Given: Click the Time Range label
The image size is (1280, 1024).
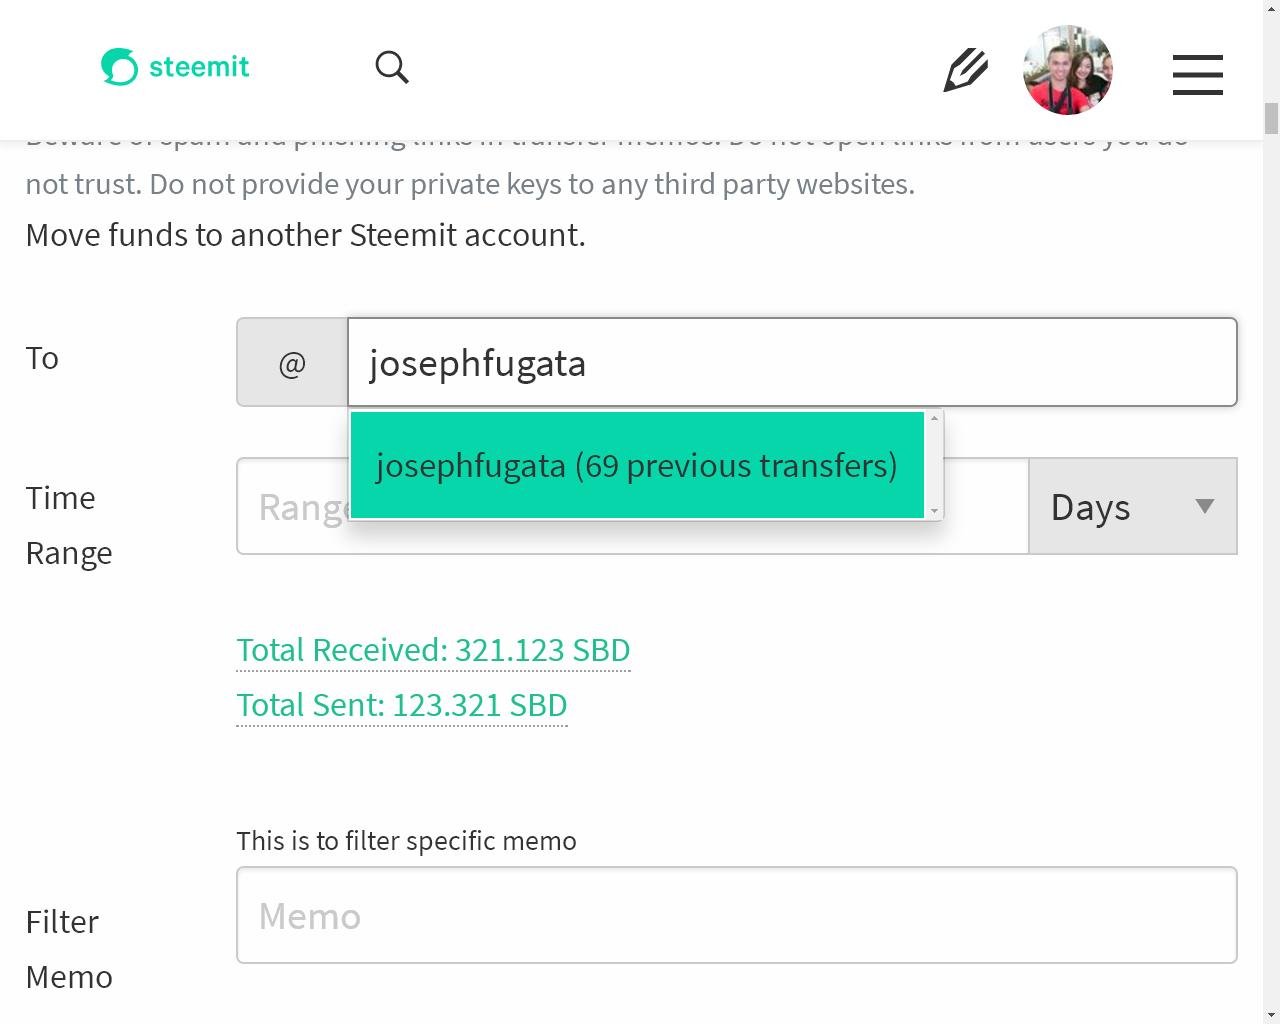Looking at the screenshot, I should tap(68, 525).
